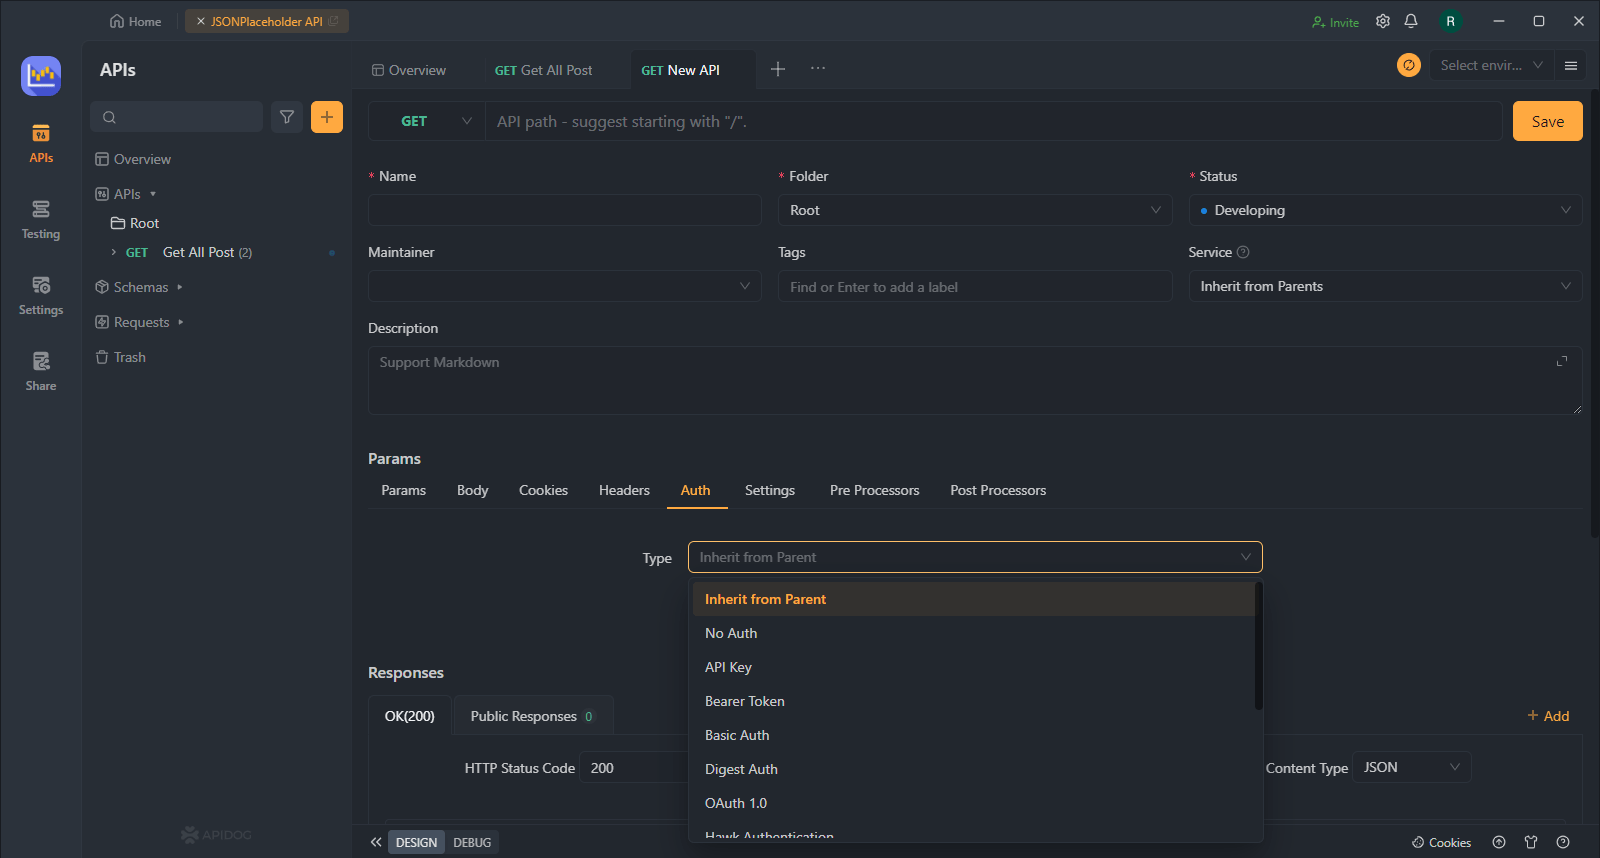The height and width of the screenshot is (858, 1600).
Task: Click the API path input field
Action: (993, 121)
